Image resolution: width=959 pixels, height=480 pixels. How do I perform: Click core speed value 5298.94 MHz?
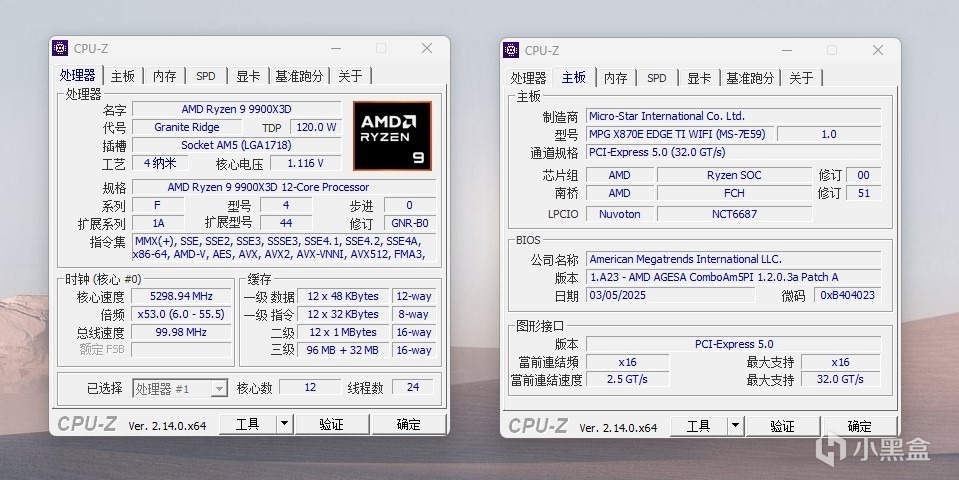(181, 296)
